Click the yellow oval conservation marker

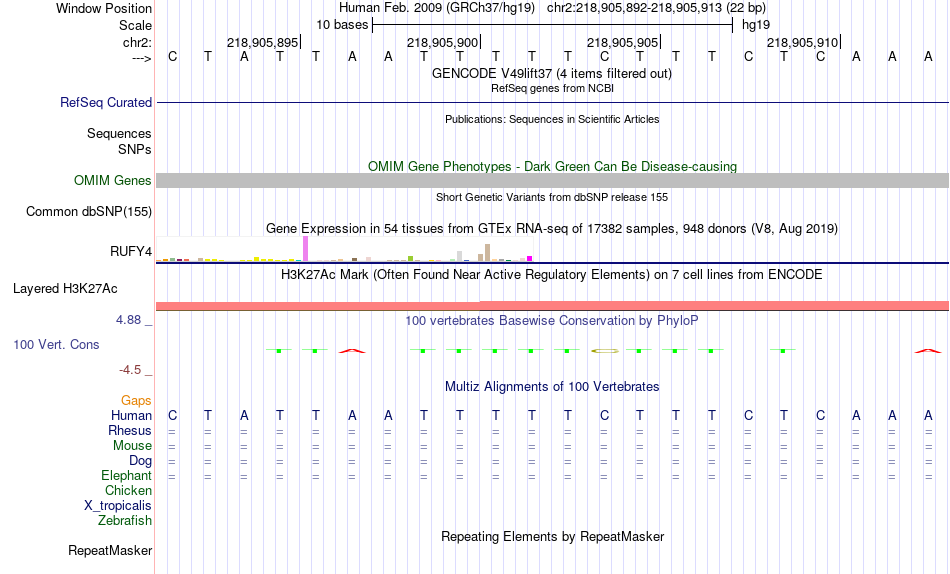(605, 350)
